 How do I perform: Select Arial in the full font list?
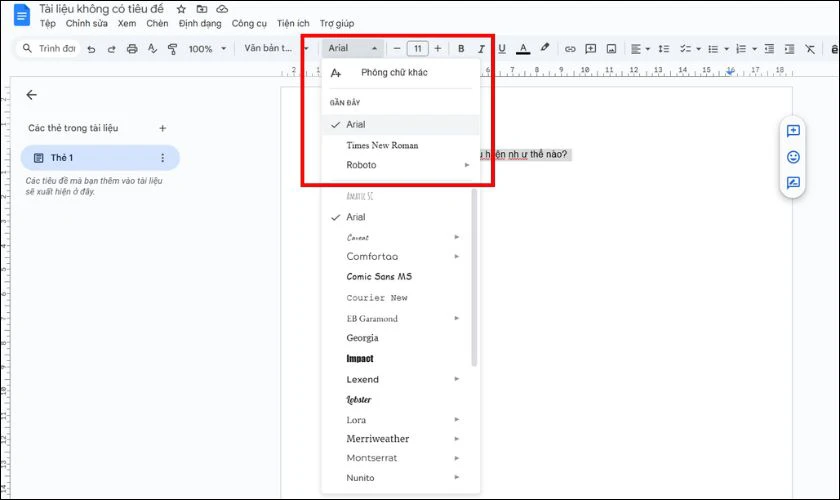pyautogui.click(x=396, y=217)
